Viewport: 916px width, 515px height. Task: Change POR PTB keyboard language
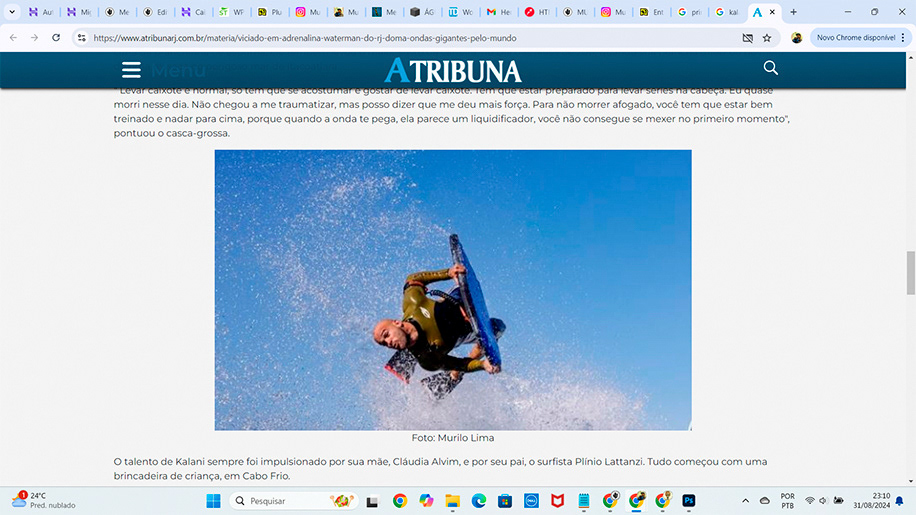click(787, 501)
